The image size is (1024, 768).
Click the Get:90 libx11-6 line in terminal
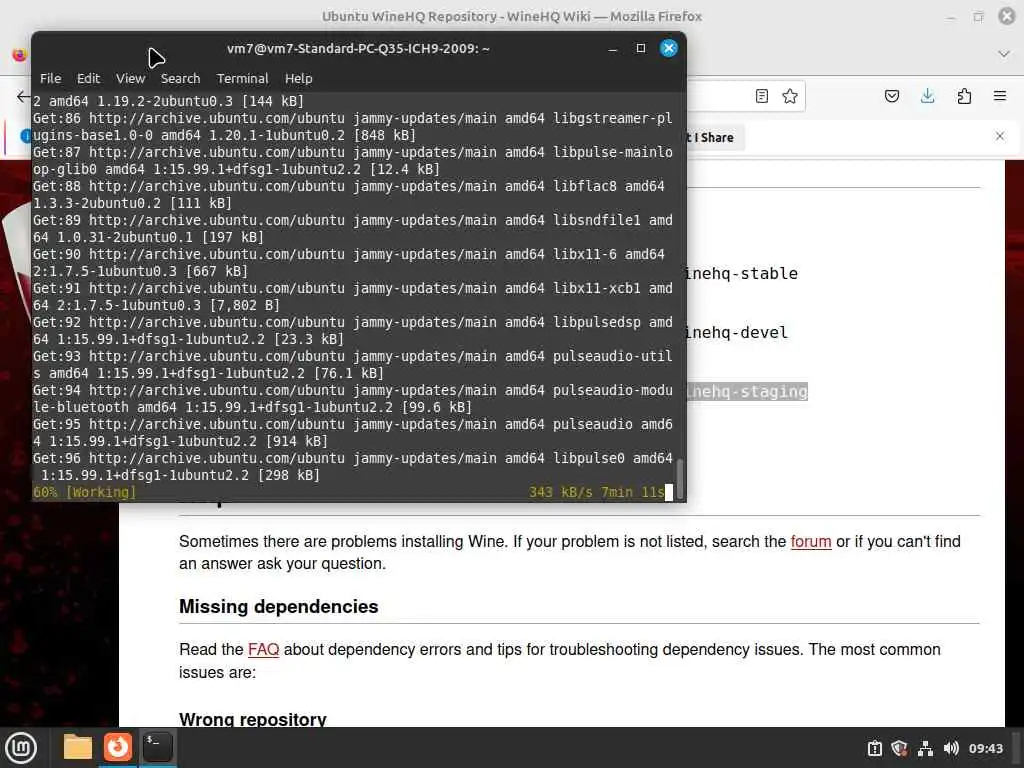click(x=349, y=263)
